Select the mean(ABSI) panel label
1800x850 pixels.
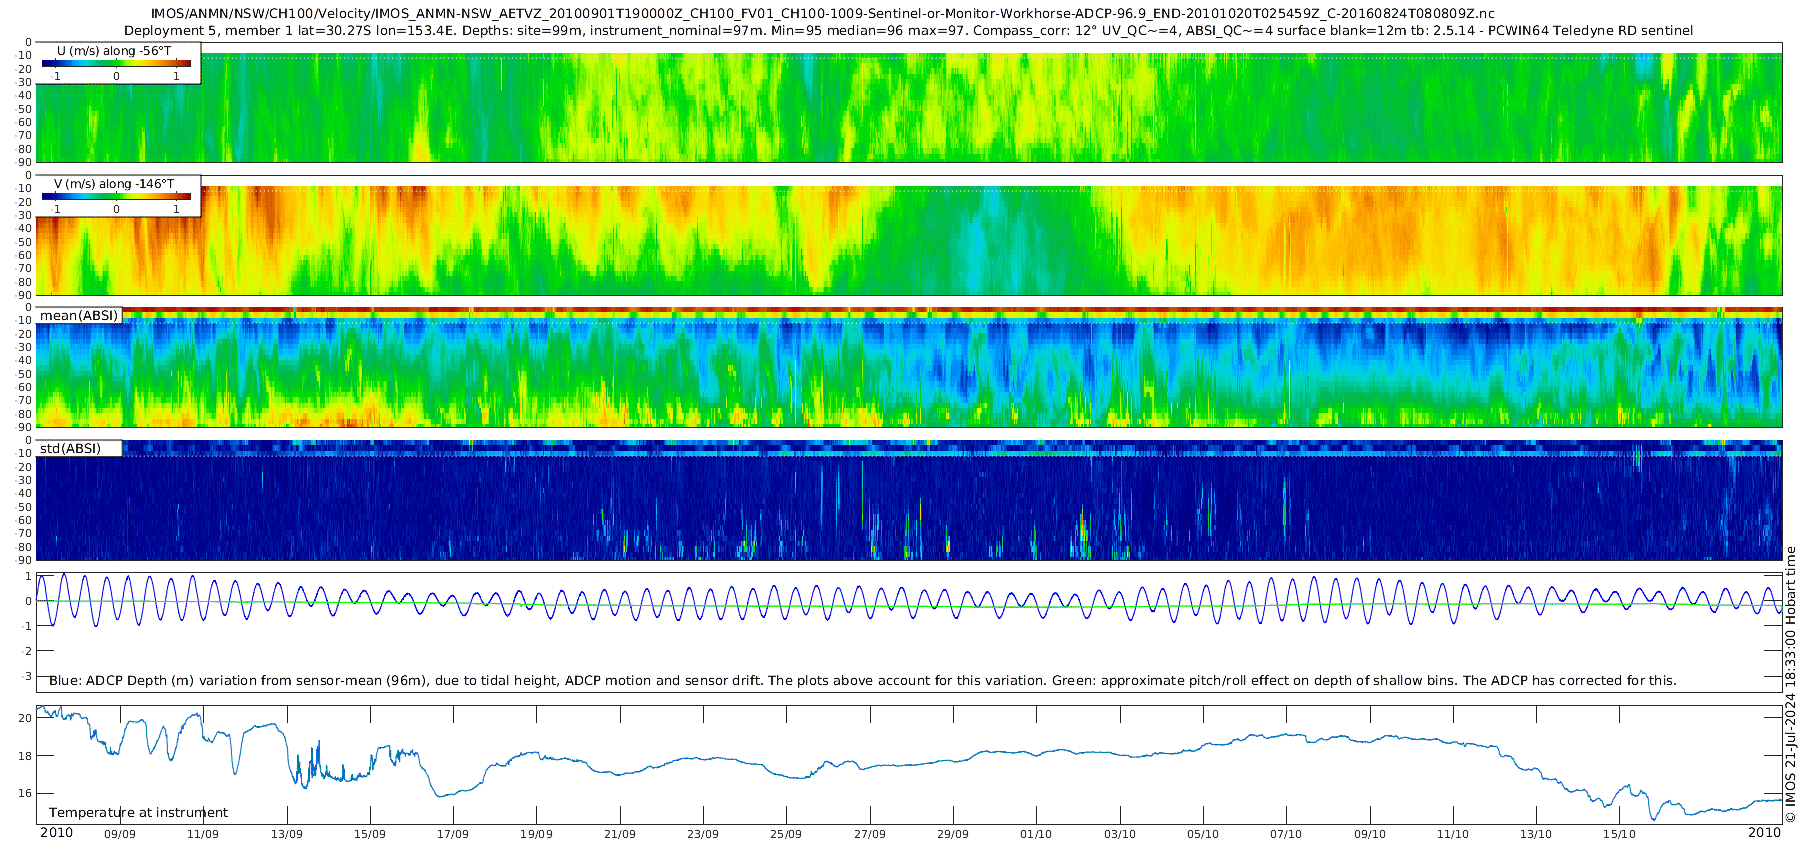tap(79, 315)
